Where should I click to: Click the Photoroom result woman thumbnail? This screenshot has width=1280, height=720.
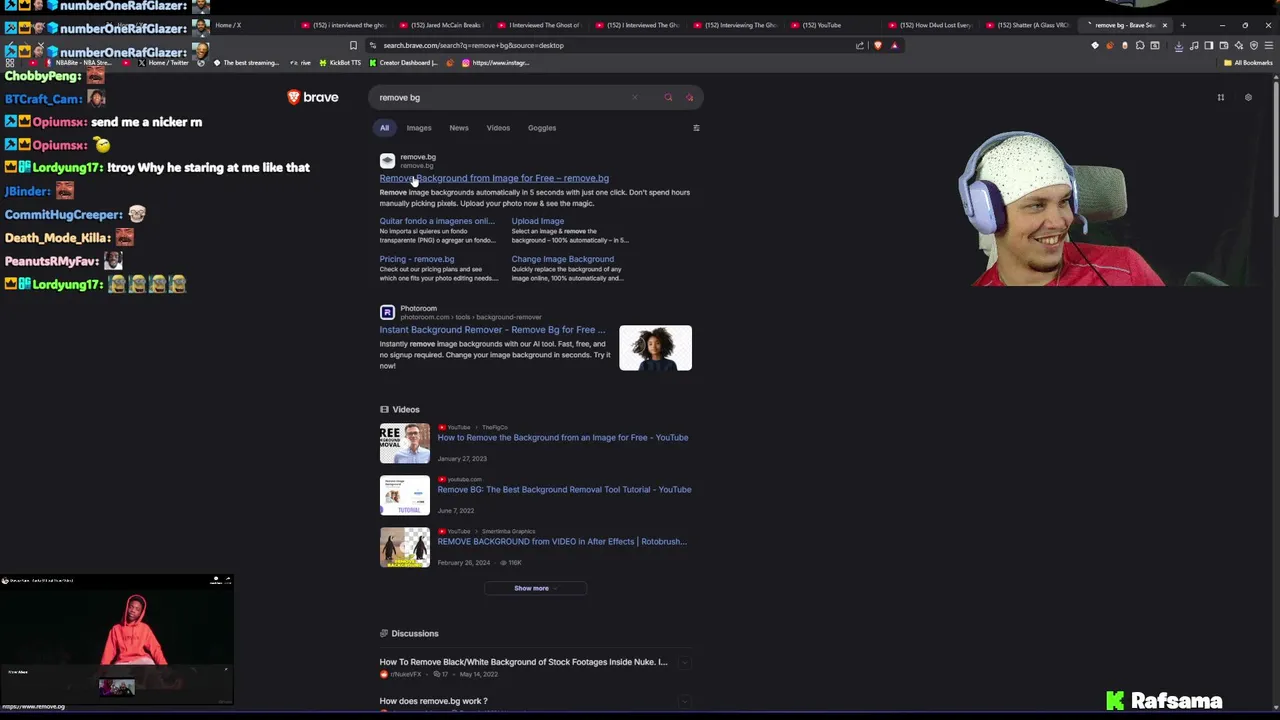655,348
